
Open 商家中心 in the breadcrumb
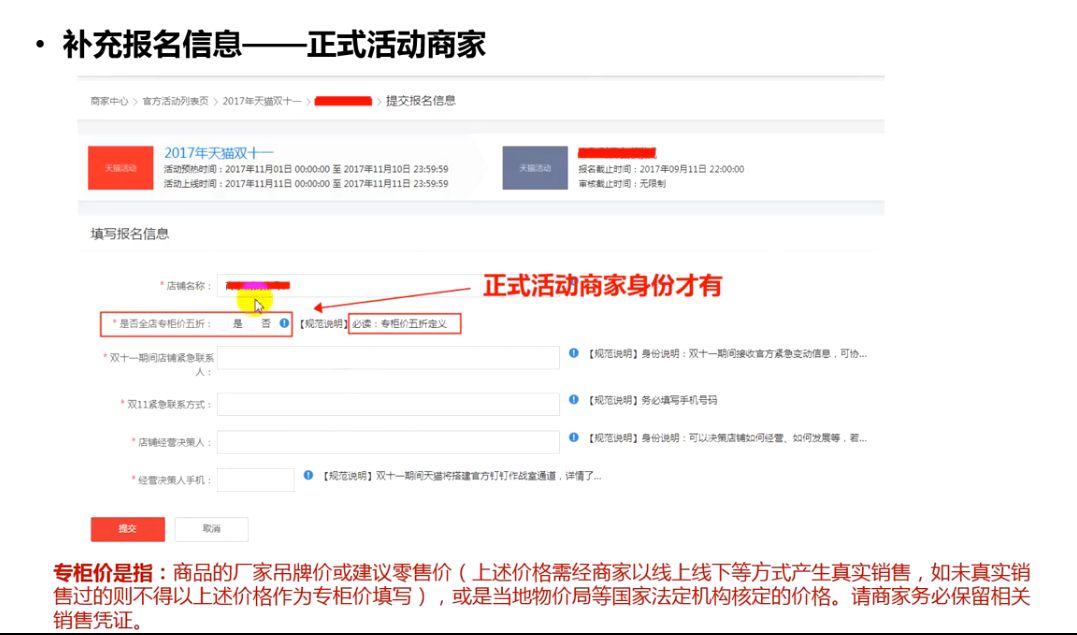point(109,101)
